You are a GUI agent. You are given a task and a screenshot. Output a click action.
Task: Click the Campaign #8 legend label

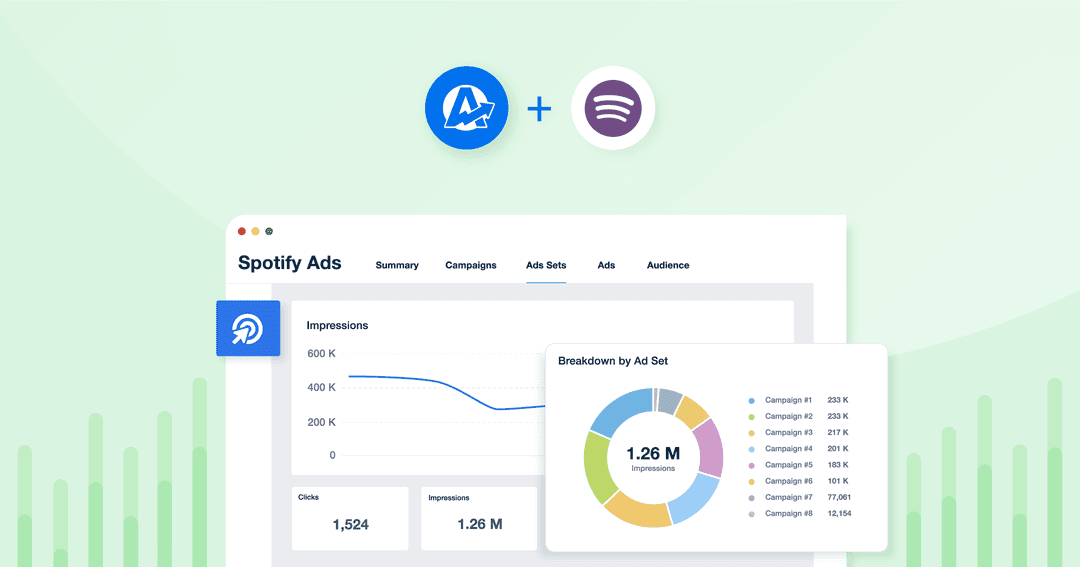click(x=789, y=513)
